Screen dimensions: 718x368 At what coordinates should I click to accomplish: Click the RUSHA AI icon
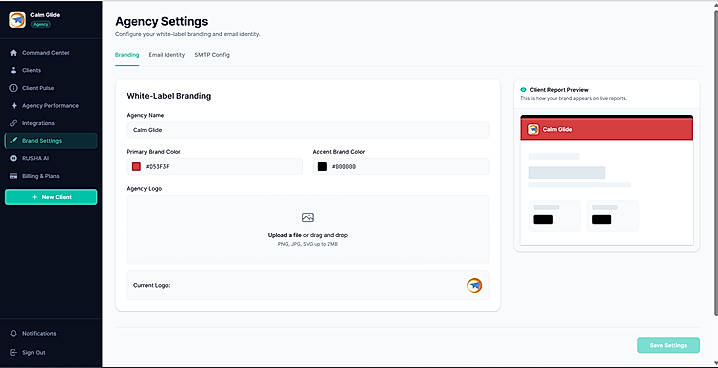(13, 158)
